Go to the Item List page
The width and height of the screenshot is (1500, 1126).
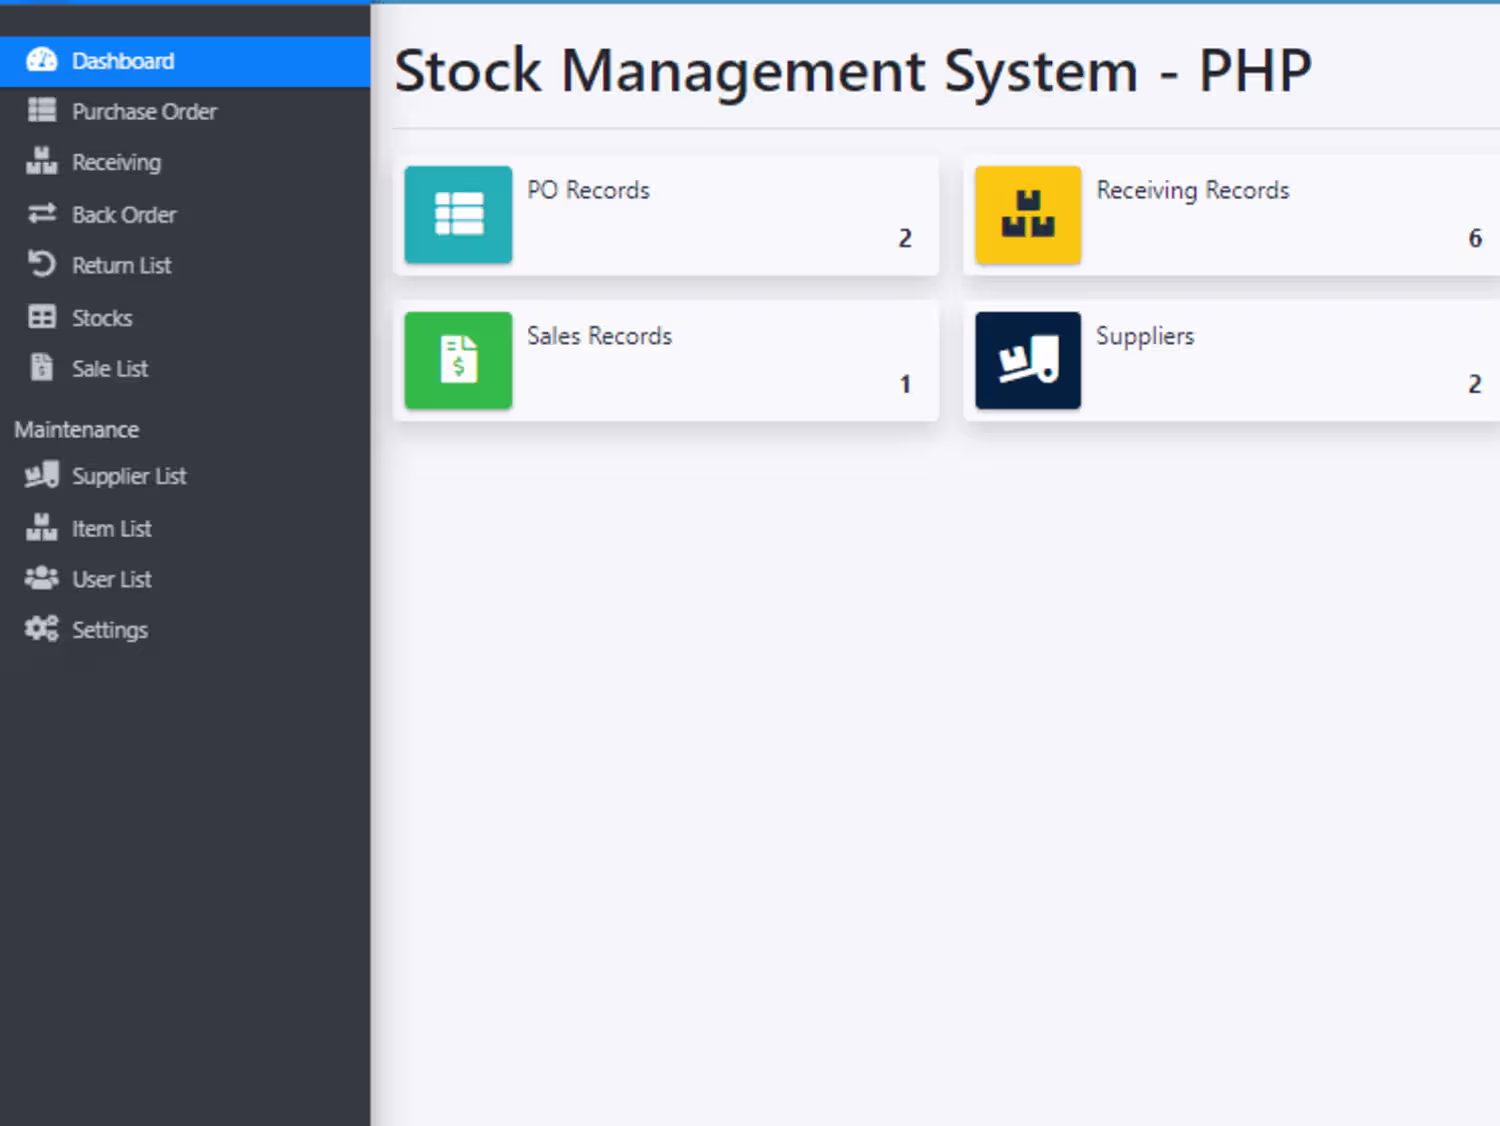pyautogui.click(x=111, y=529)
